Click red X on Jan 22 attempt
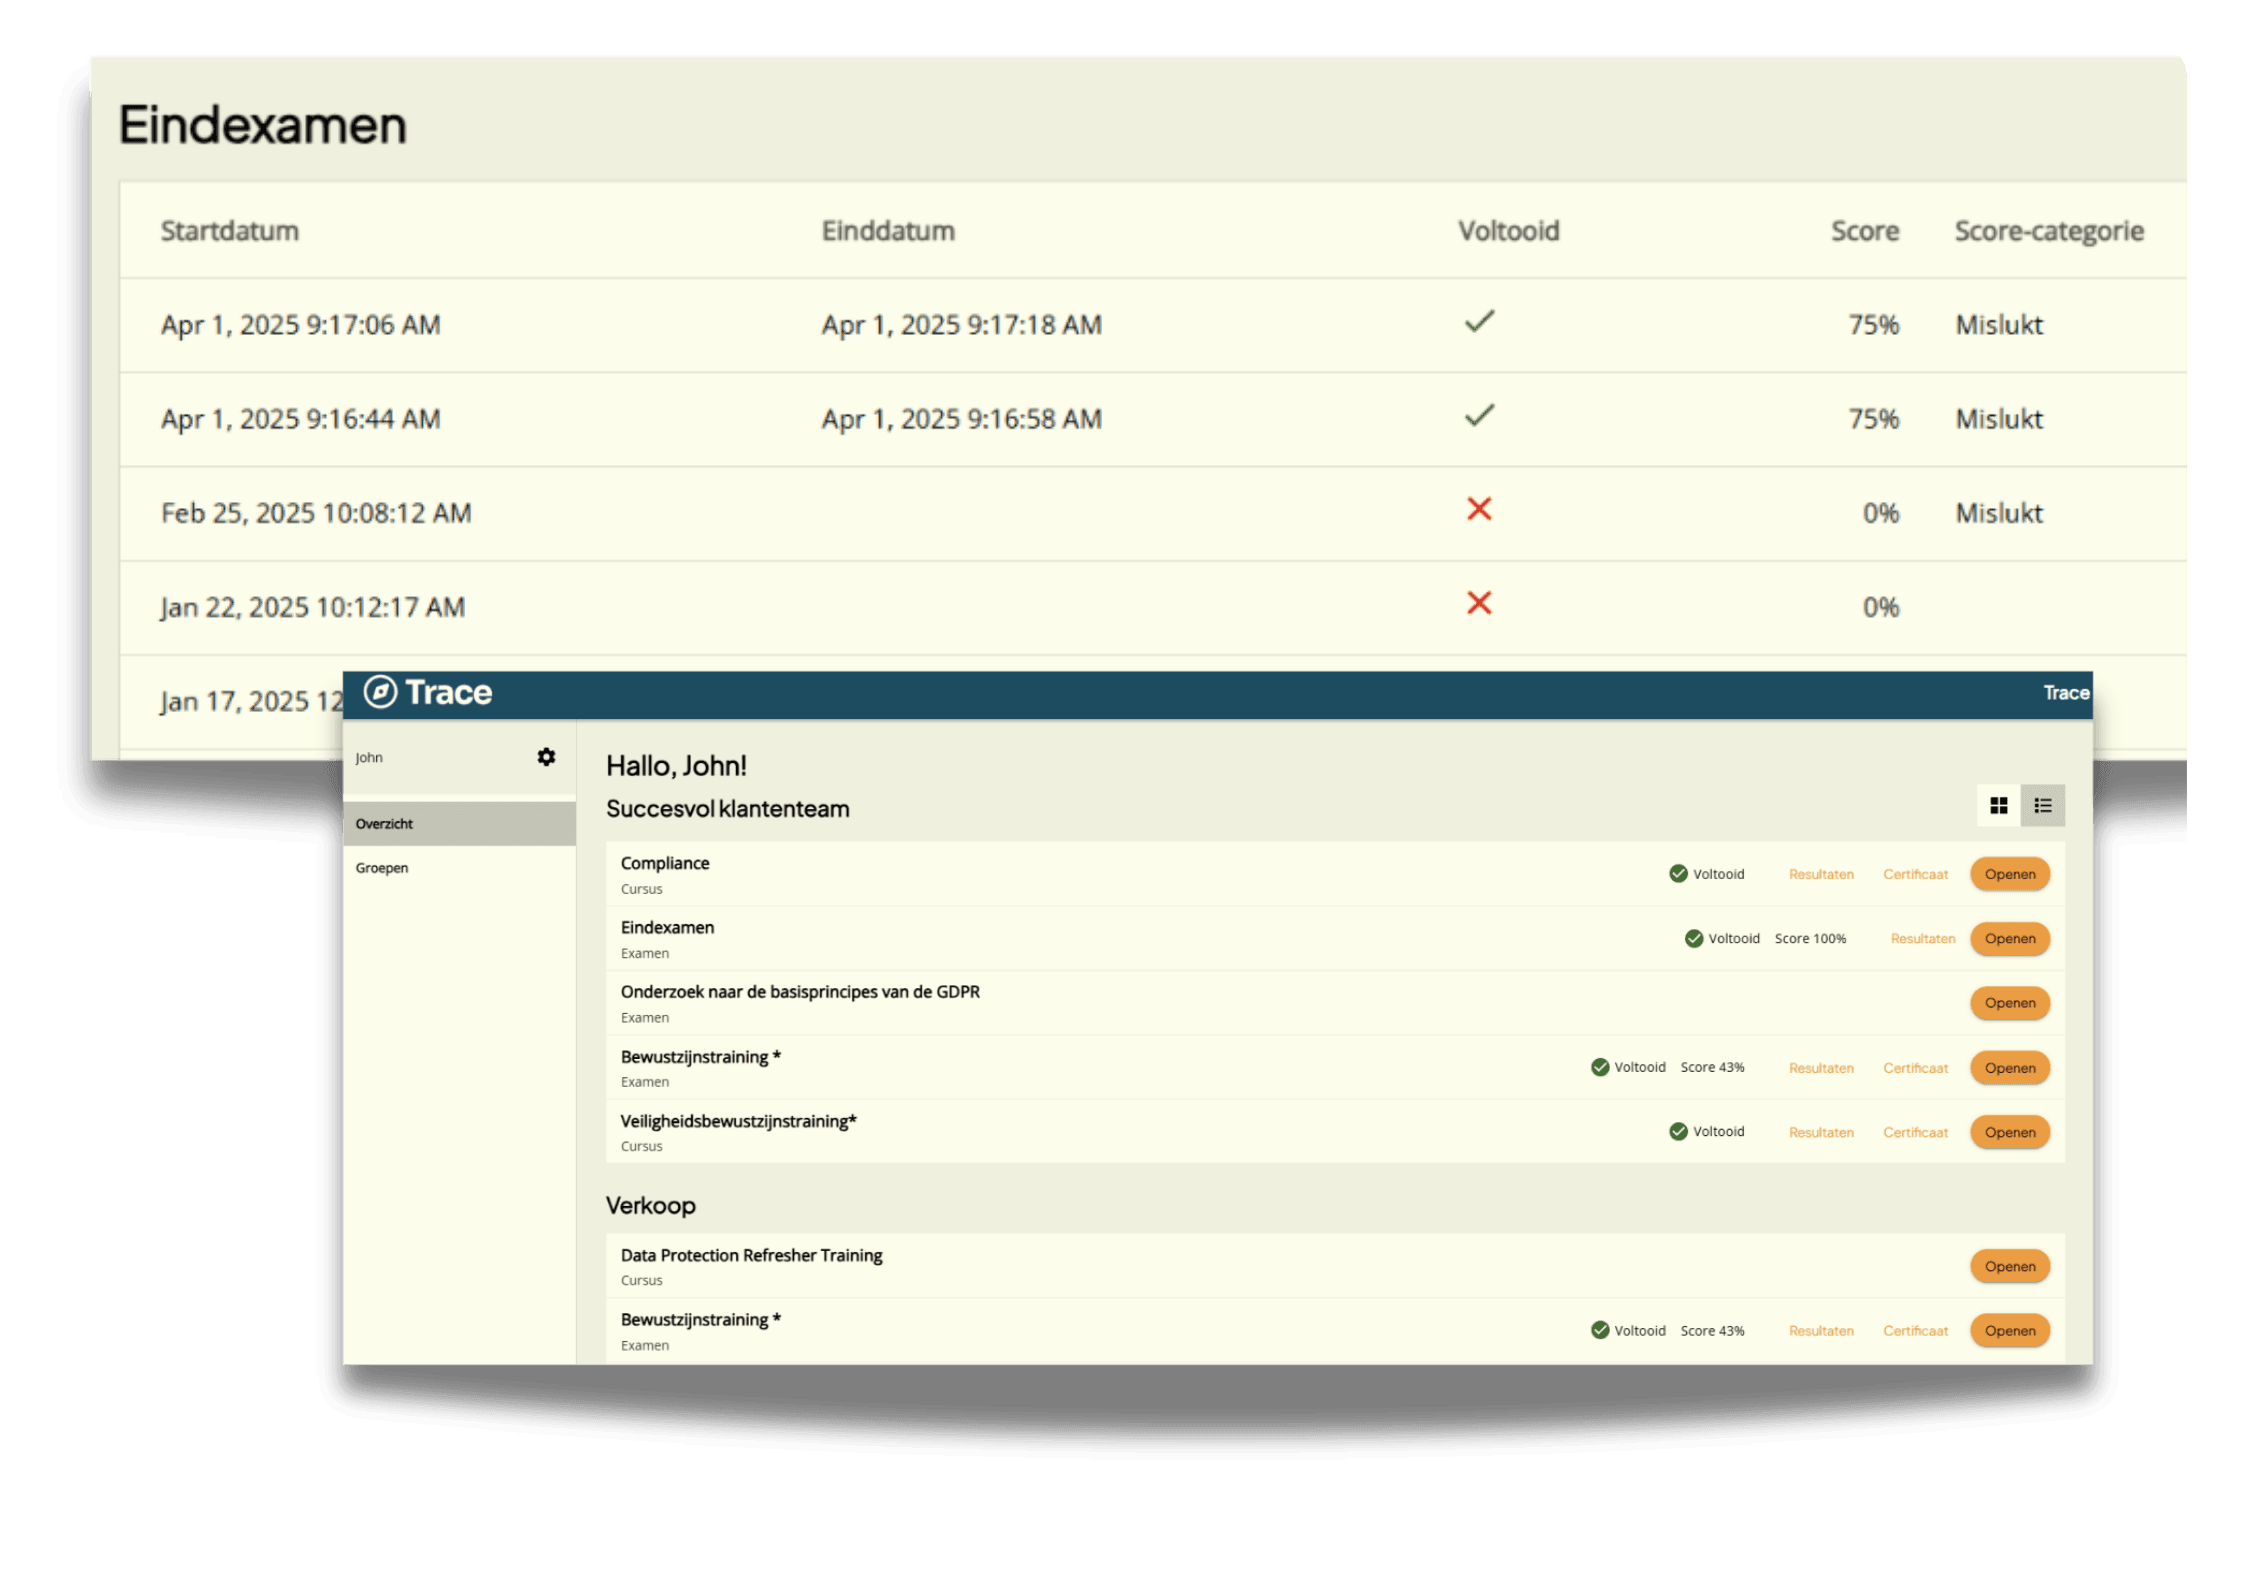 (x=1479, y=604)
